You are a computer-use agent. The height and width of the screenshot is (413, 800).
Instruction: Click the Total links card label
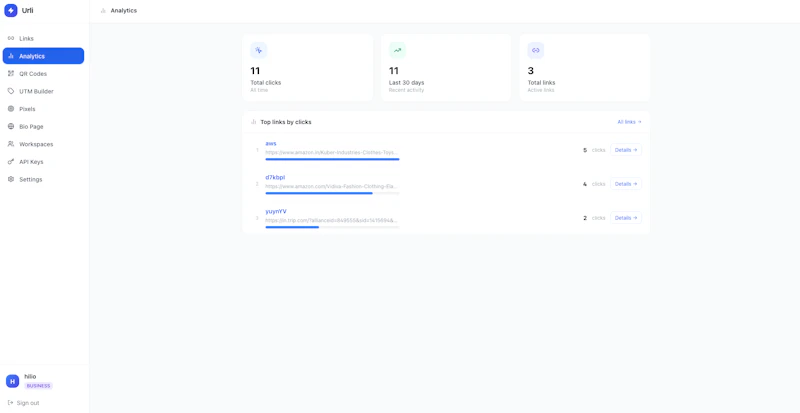coord(541,83)
